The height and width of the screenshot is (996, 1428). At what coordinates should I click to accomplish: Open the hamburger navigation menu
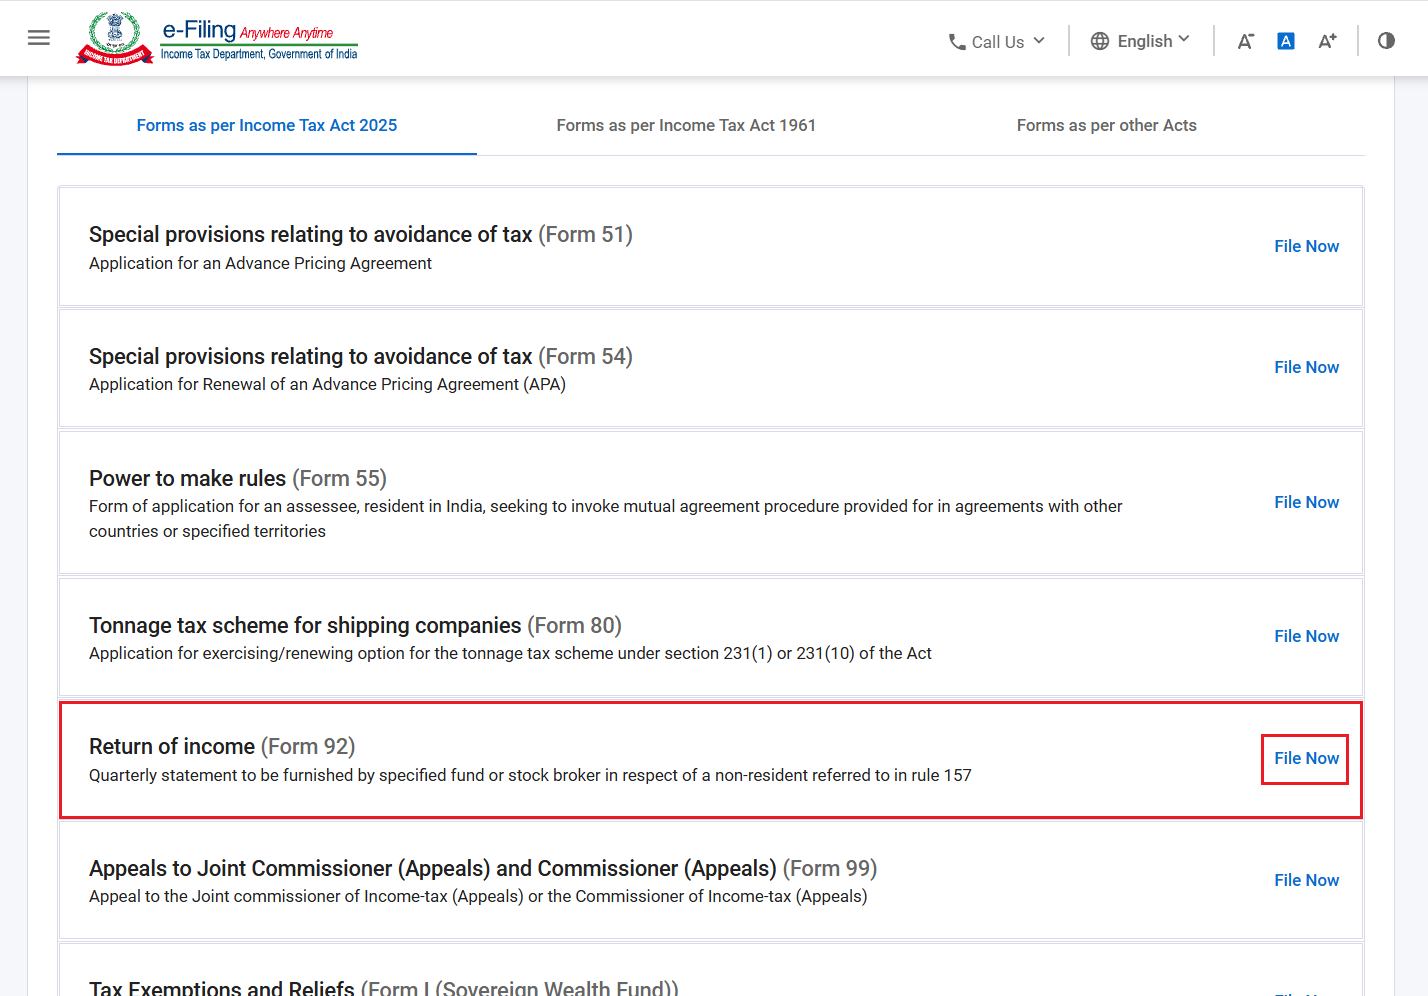[39, 38]
